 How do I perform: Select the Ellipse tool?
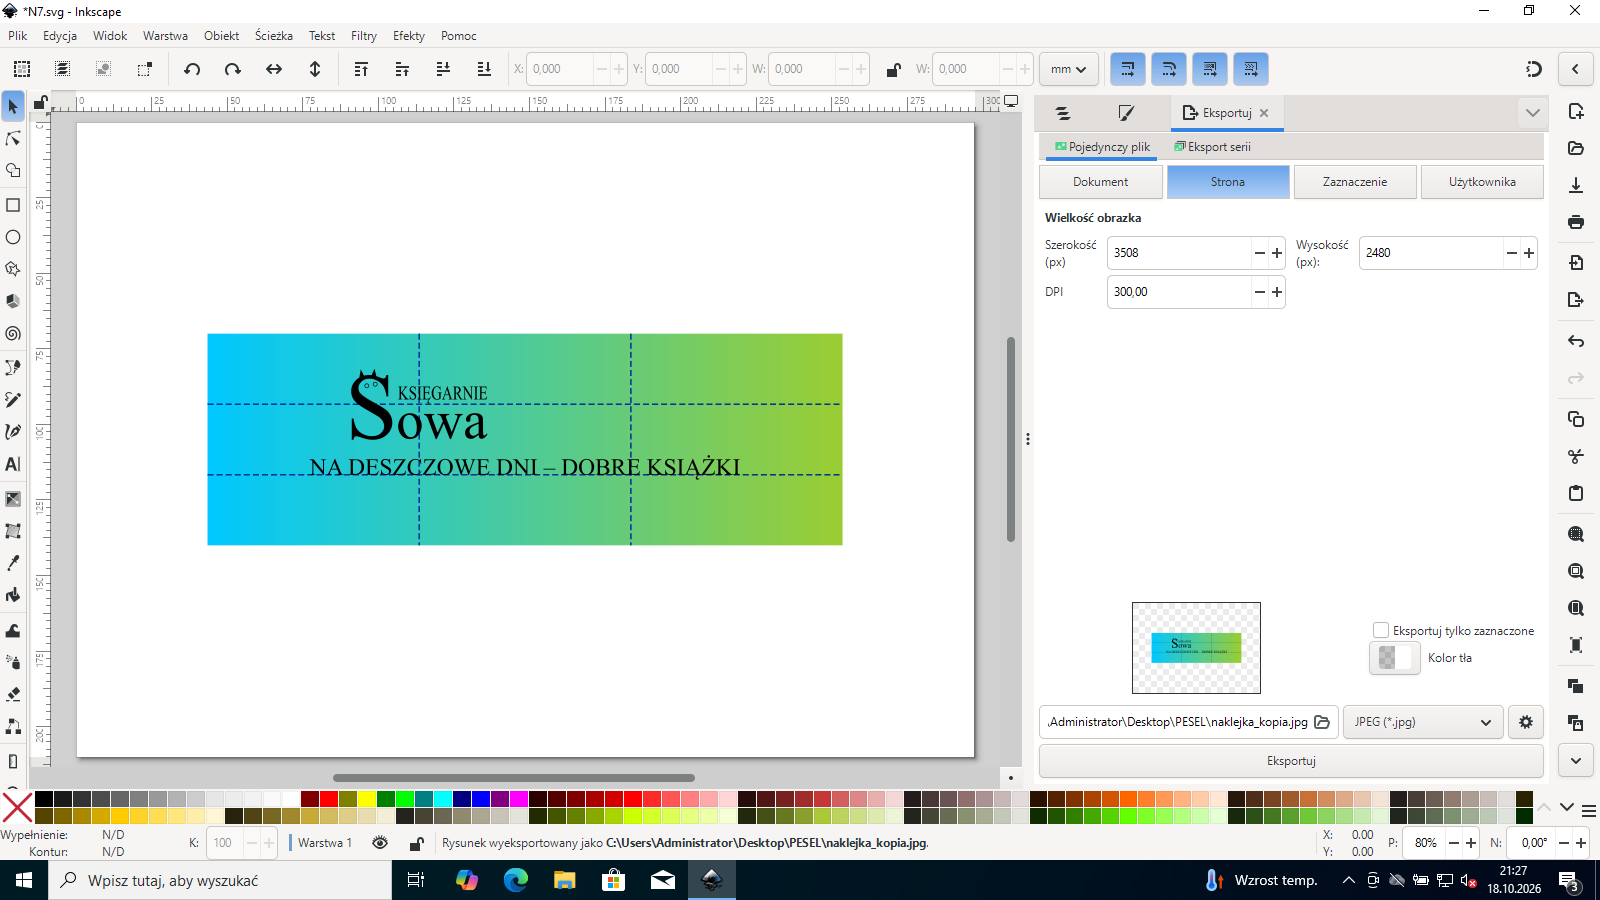click(x=13, y=237)
